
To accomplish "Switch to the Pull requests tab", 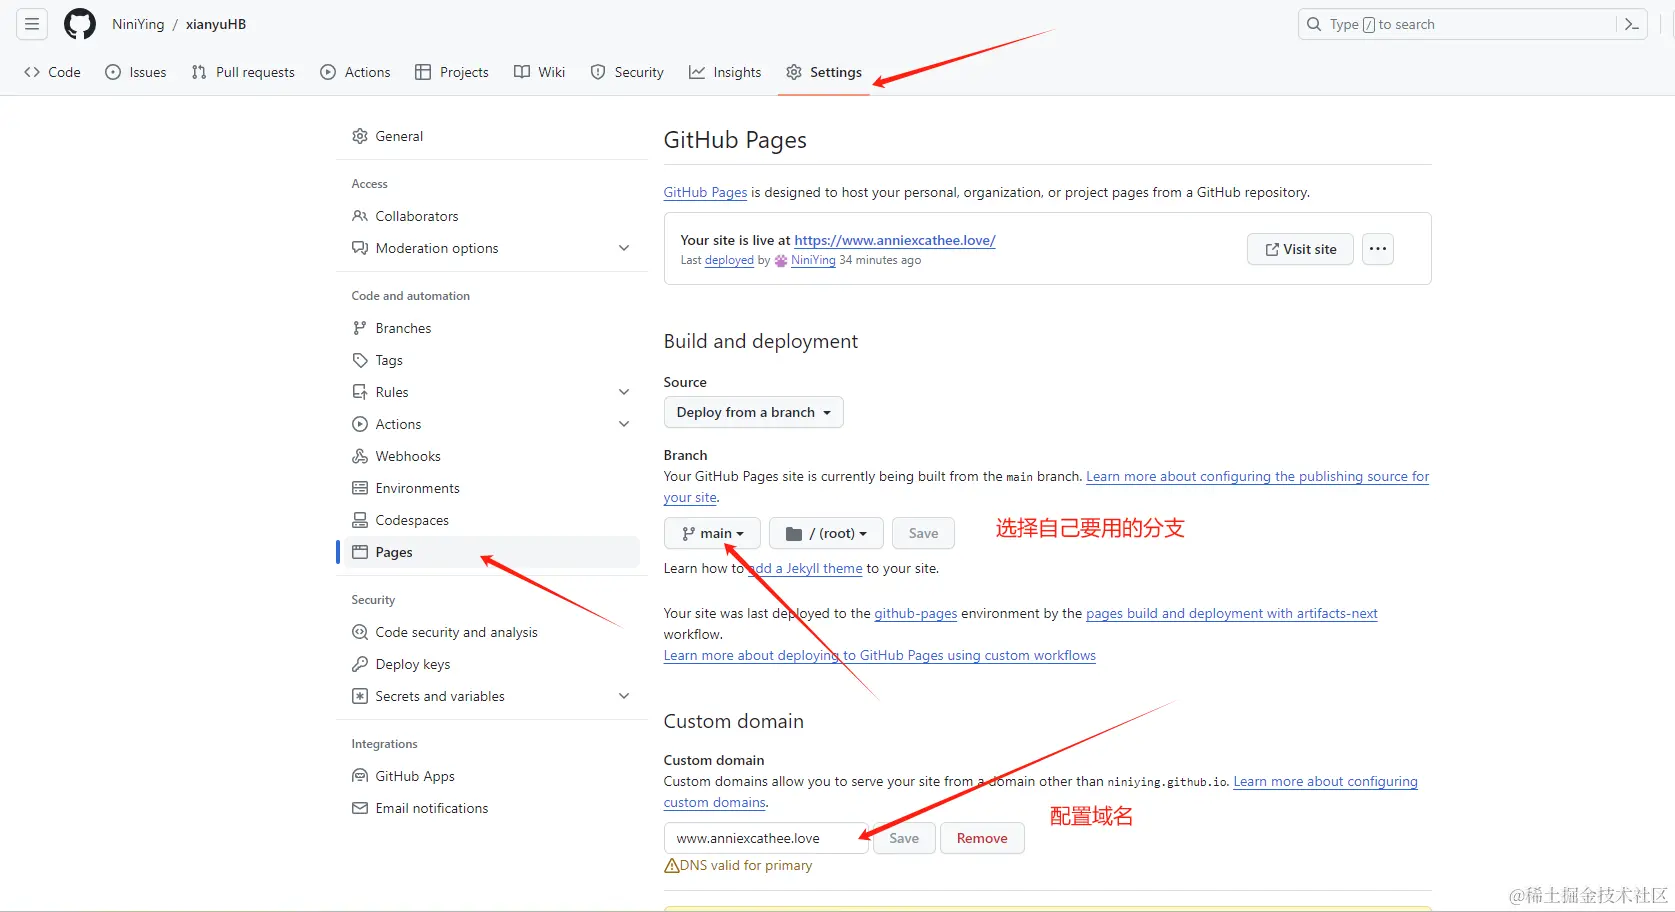I will click(243, 72).
